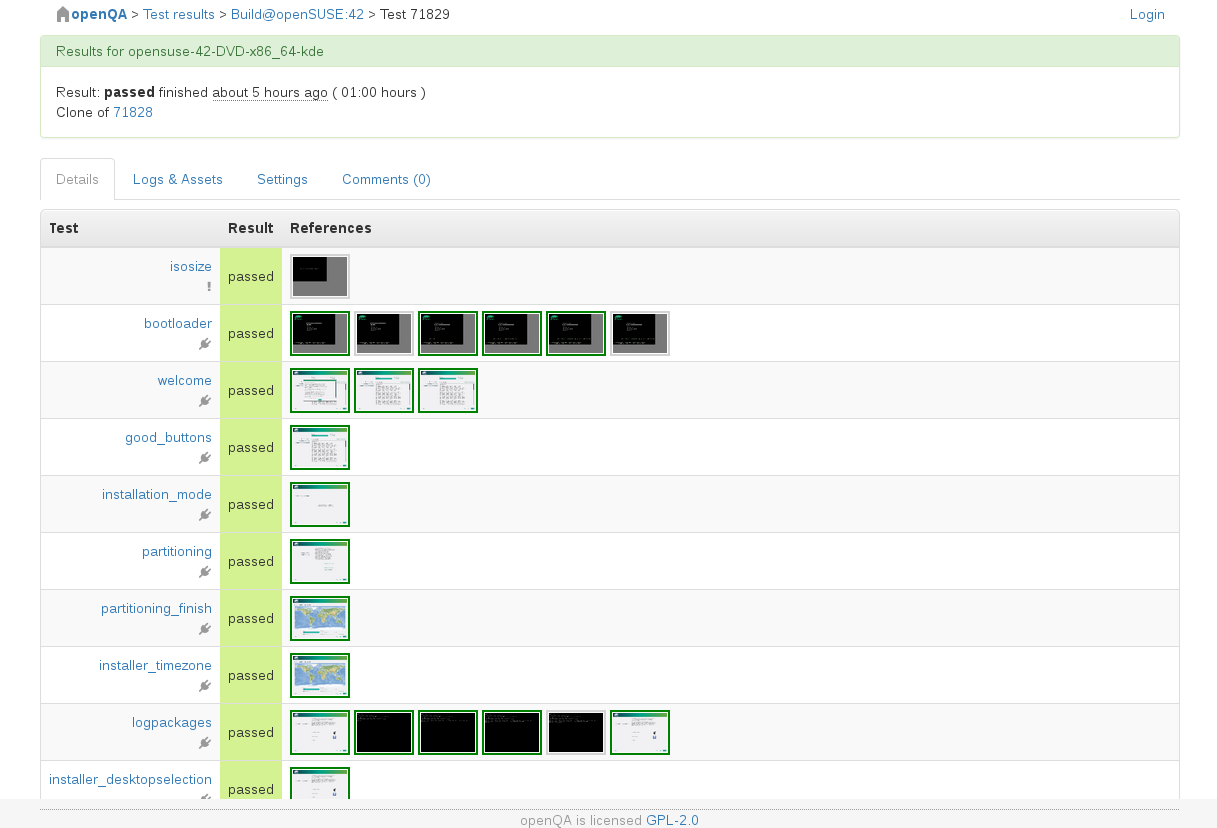This screenshot has height=828, width=1217.
Task: Open the Settings tab
Action: pos(282,180)
